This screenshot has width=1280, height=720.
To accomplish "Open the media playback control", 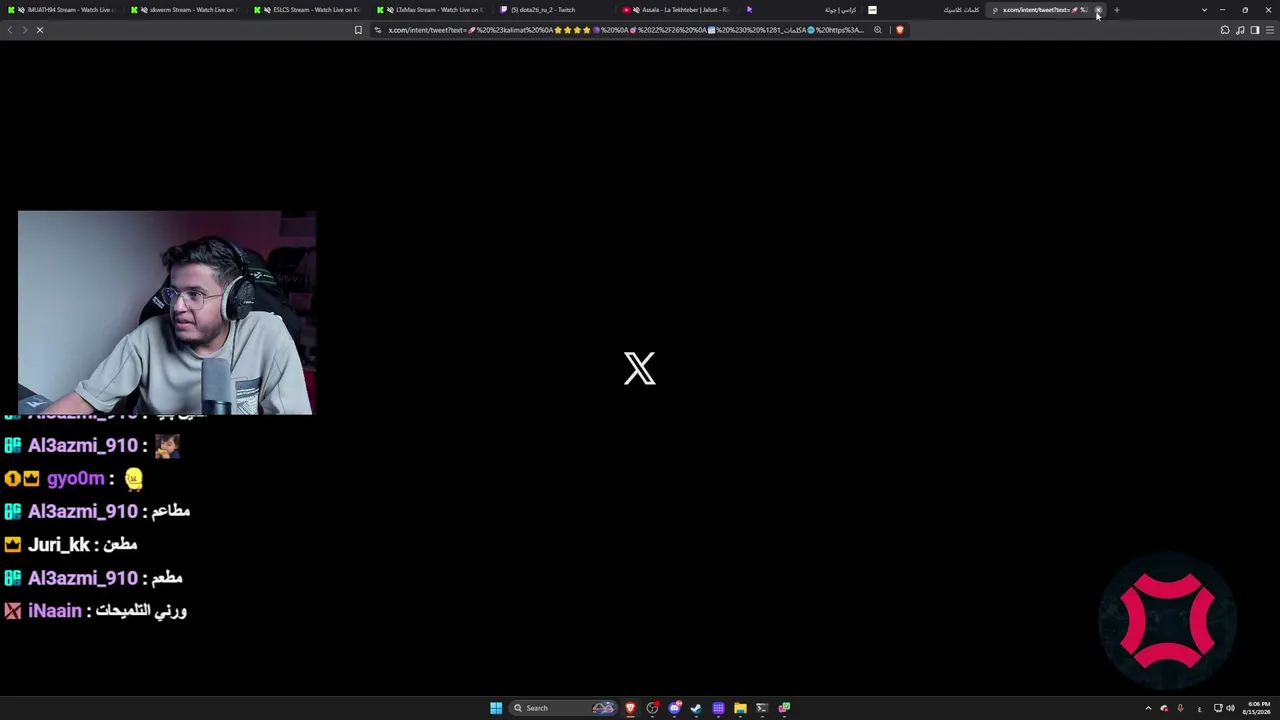I will coord(1240,30).
